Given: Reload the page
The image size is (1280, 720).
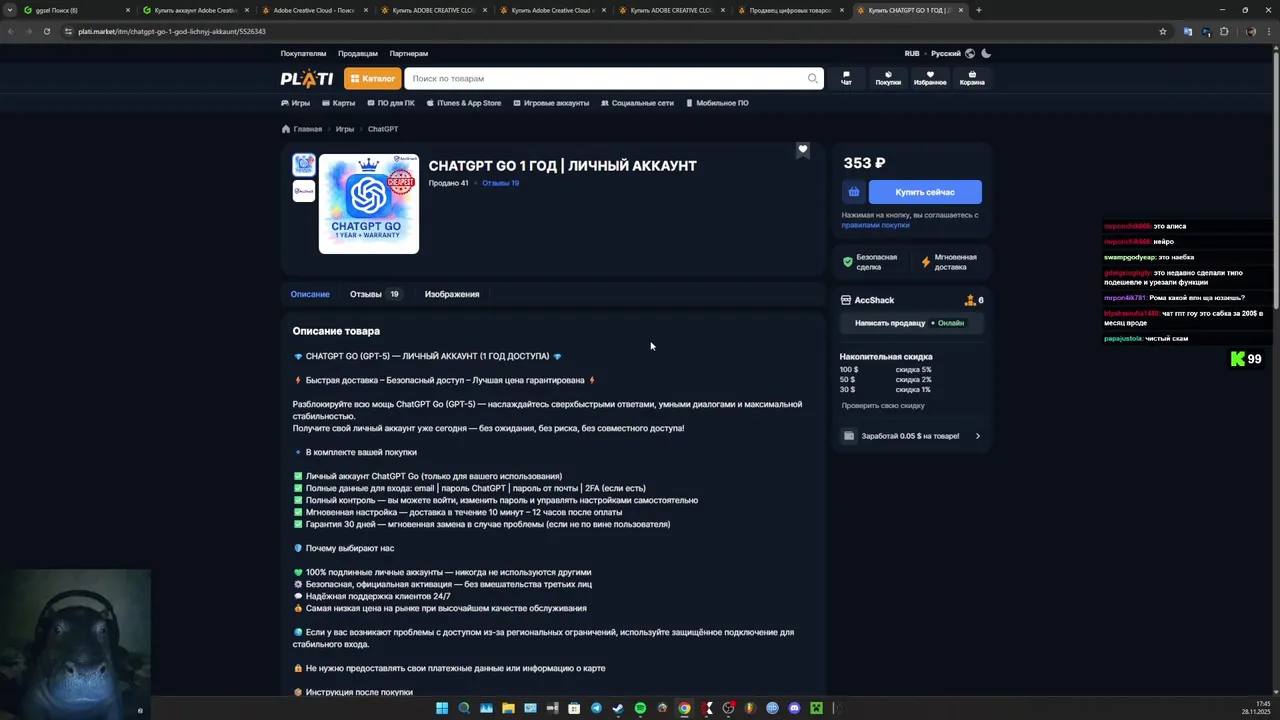Looking at the screenshot, I should click(x=46, y=31).
